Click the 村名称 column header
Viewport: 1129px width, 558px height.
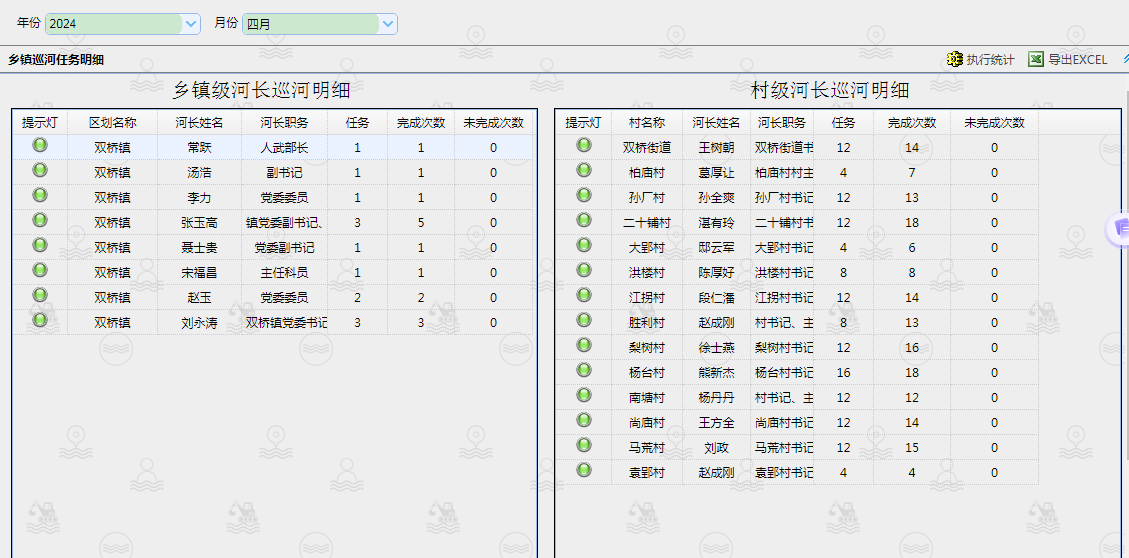(x=646, y=123)
